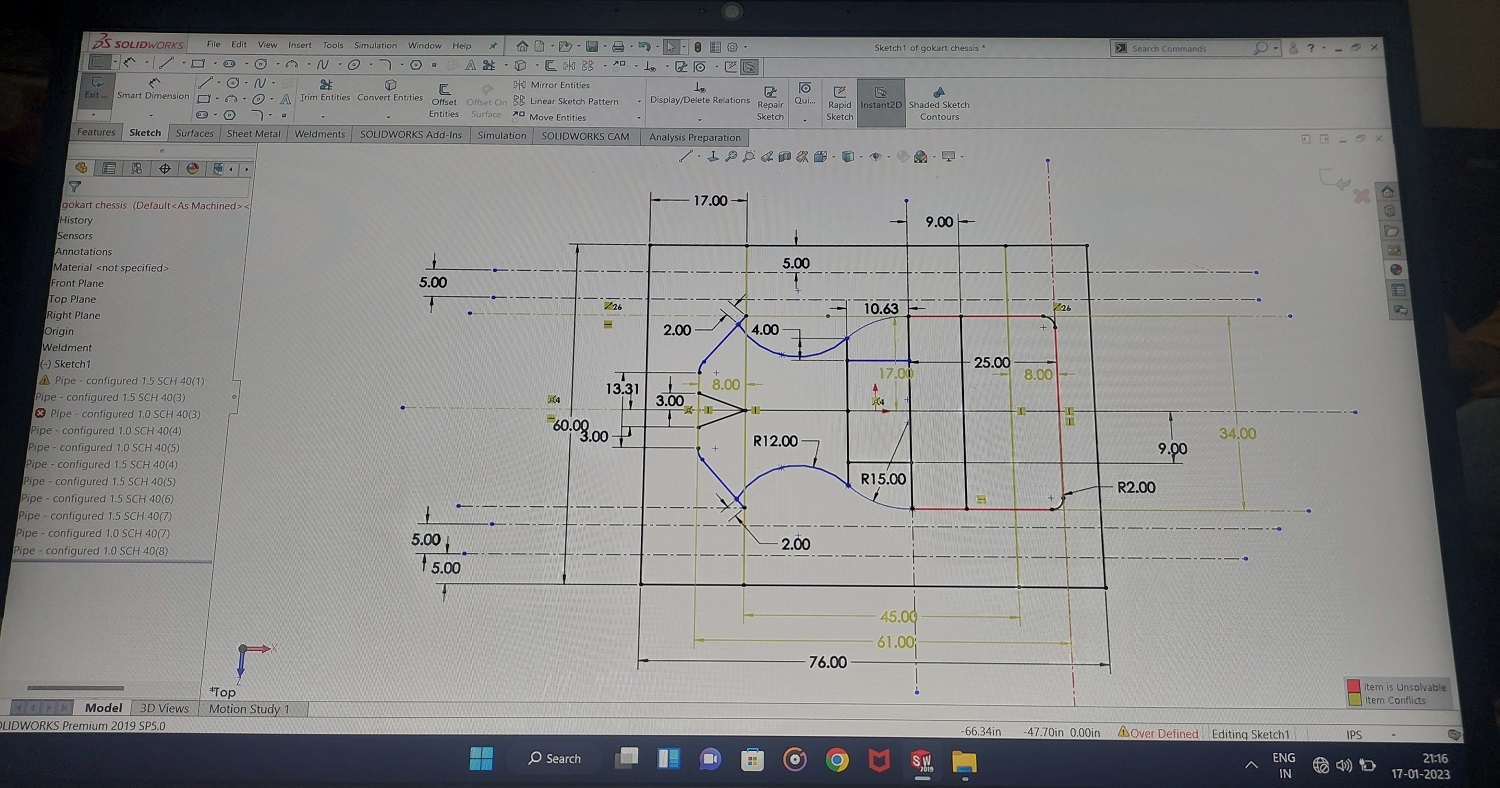
Task: Open the Search Commands dropdown arrow
Action: (1276, 48)
